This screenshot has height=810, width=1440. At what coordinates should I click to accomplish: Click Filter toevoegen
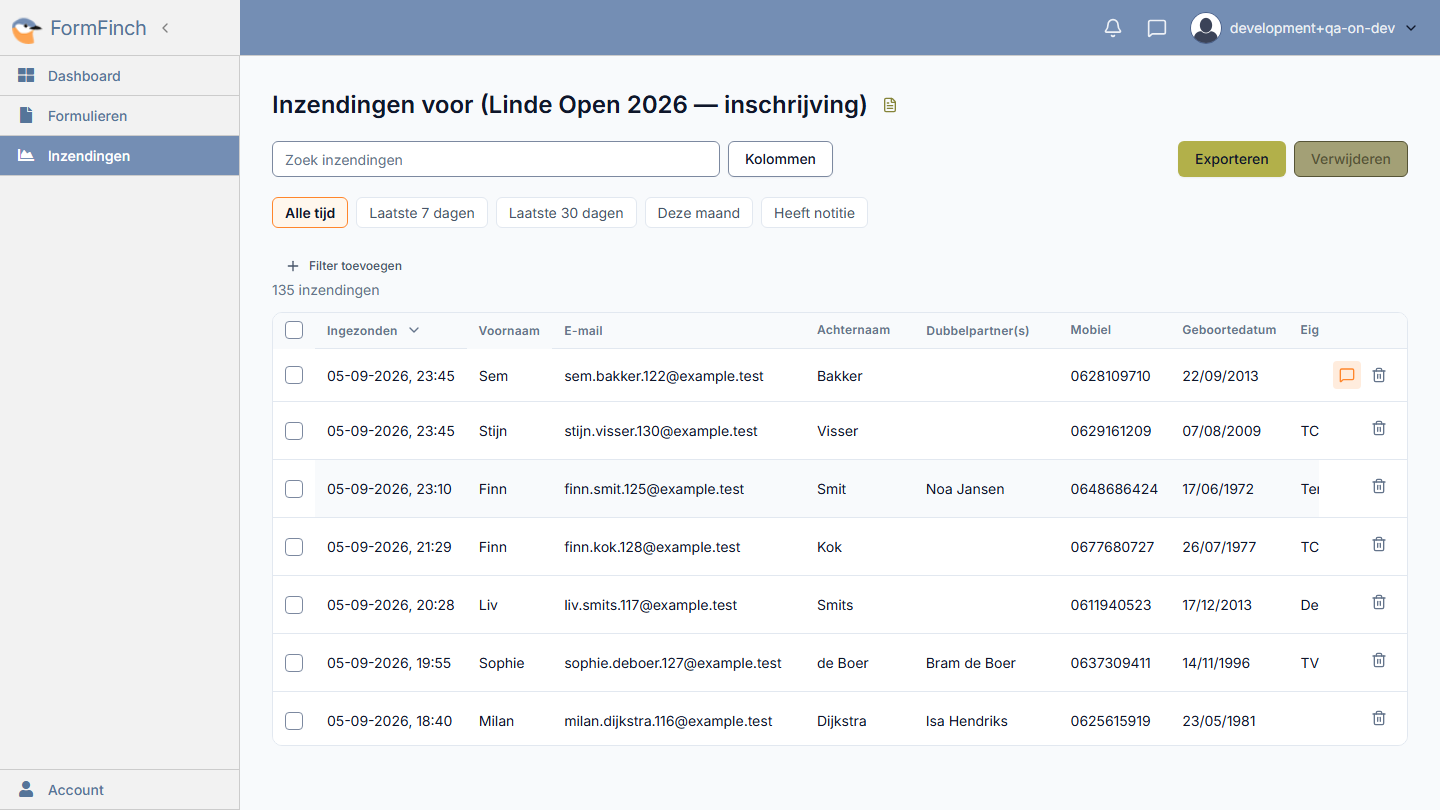(345, 266)
